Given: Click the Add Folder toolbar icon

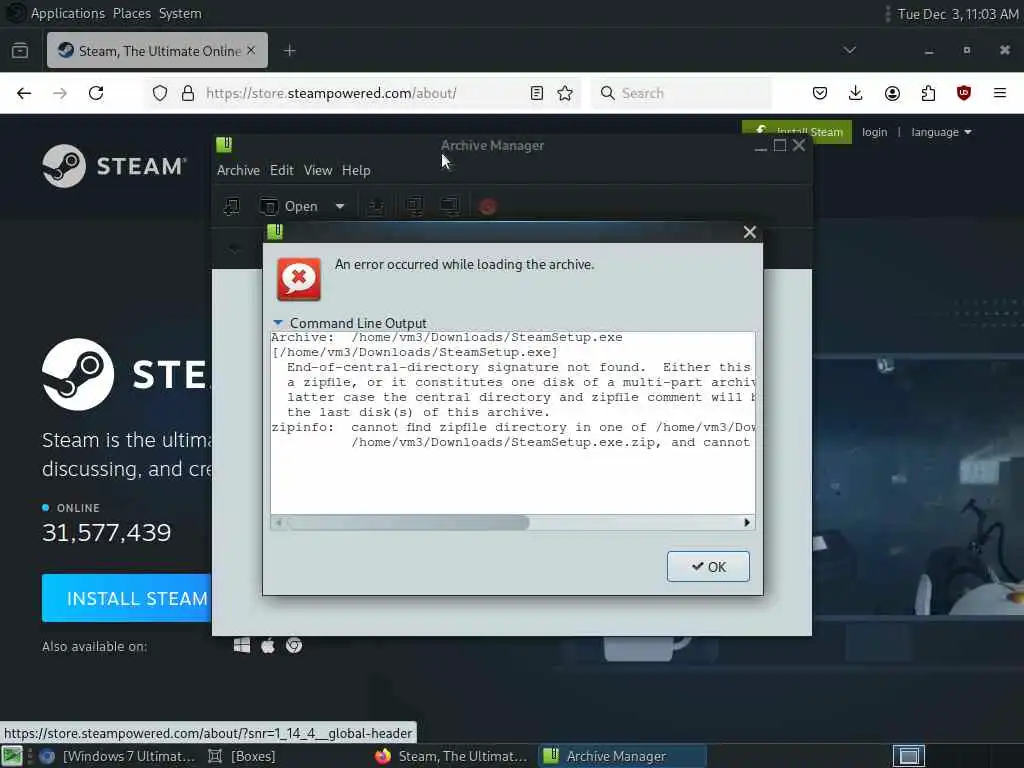Looking at the screenshot, I should (x=450, y=206).
